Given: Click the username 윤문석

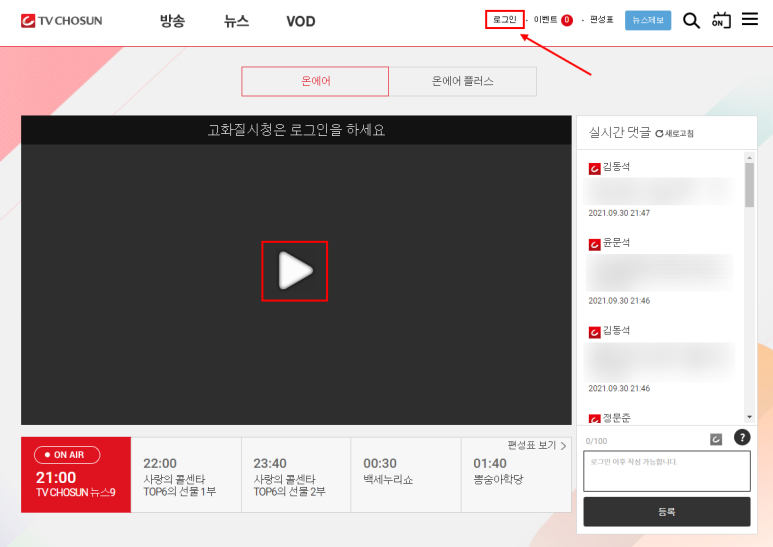Looking at the screenshot, I should click(x=616, y=242).
